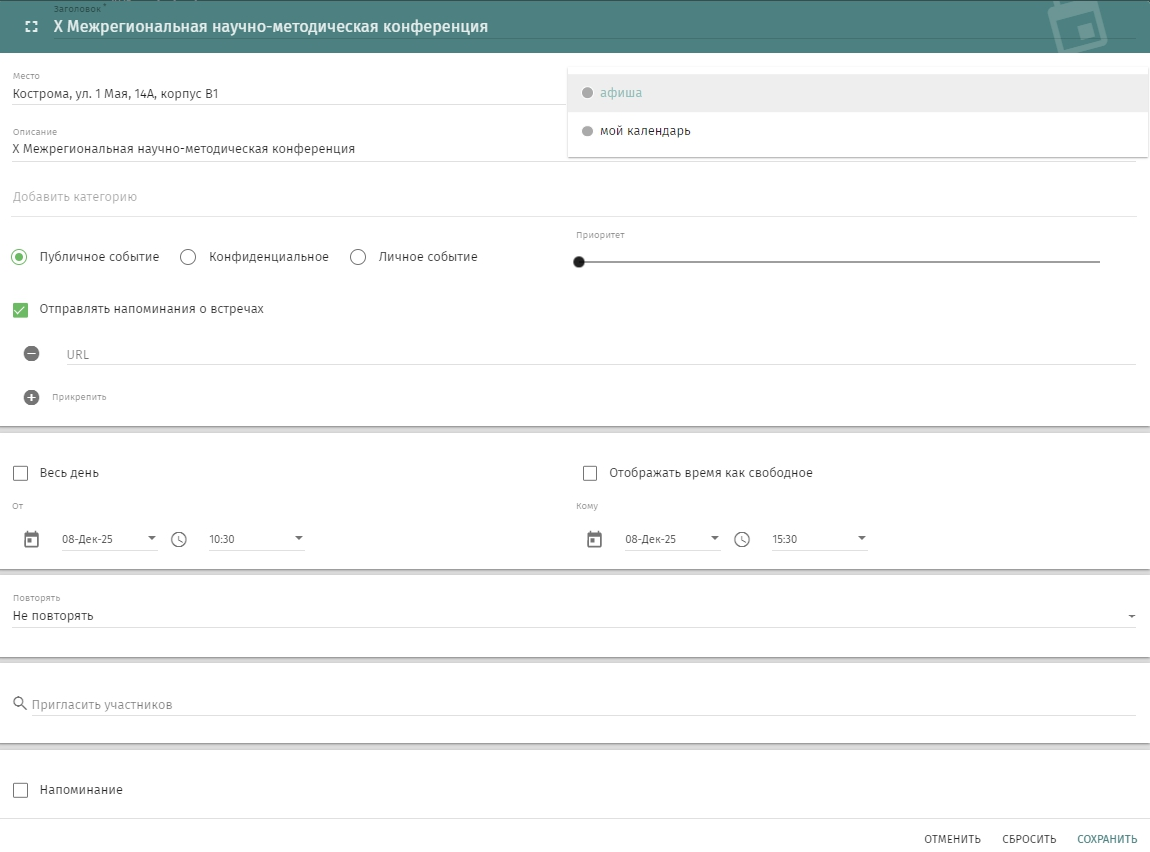Uncheck Отправлять напоминания о встречах
Viewport: 1150px width, 852px height.
tap(21, 310)
